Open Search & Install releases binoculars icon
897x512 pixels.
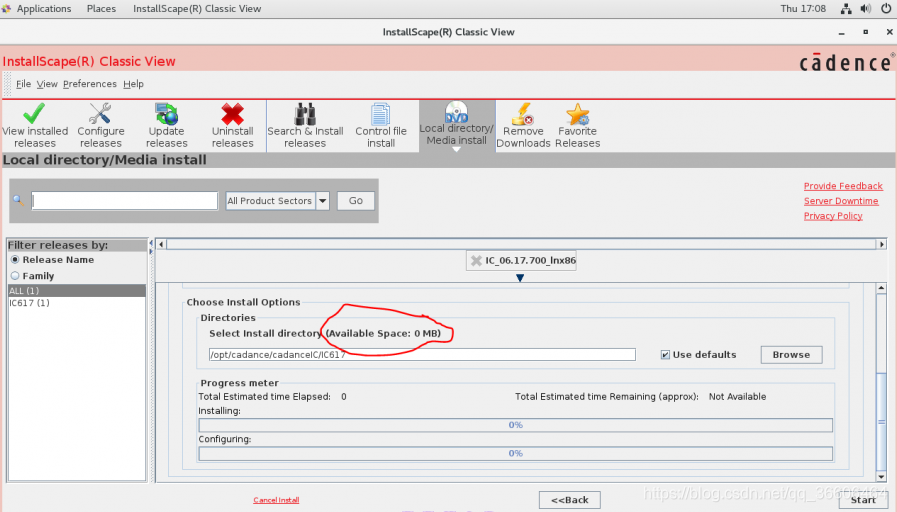point(305,114)
